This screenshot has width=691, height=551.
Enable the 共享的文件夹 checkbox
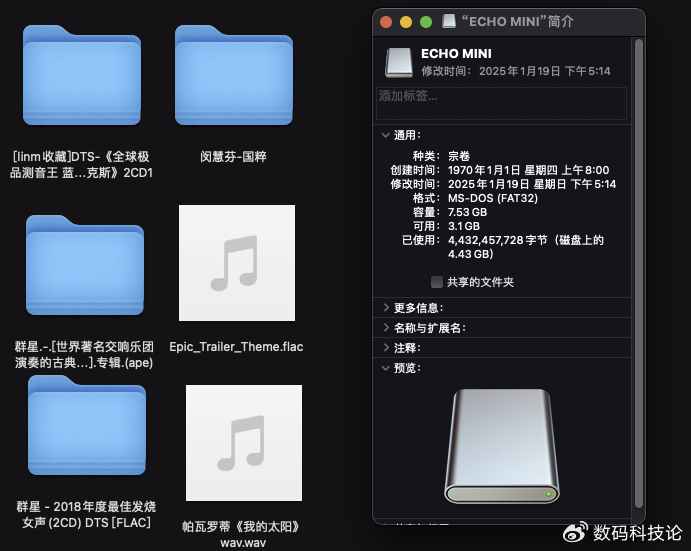436,282
